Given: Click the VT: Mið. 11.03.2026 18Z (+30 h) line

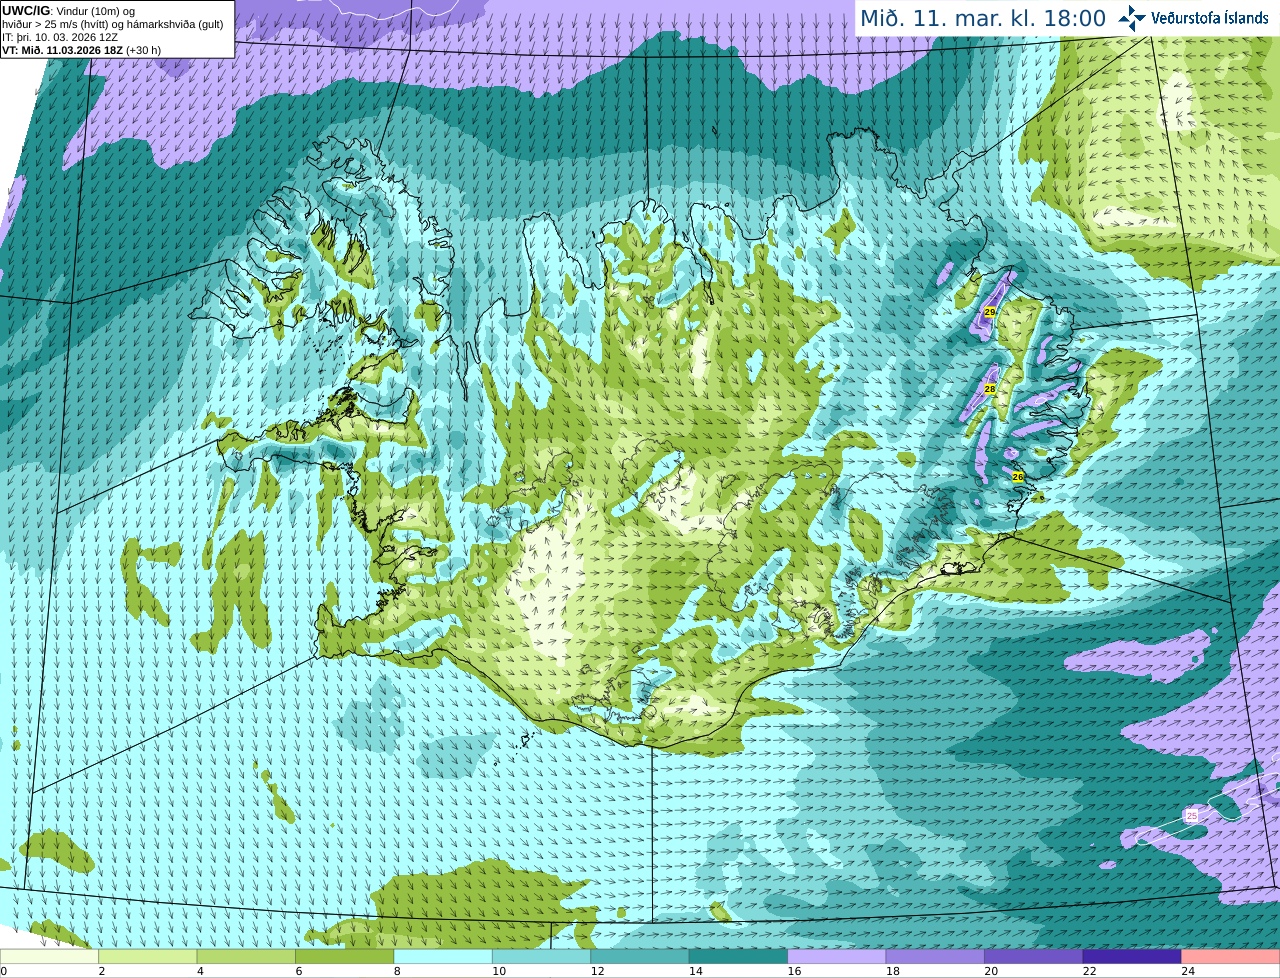Looking at the screenshot, I should pos(82,50).
